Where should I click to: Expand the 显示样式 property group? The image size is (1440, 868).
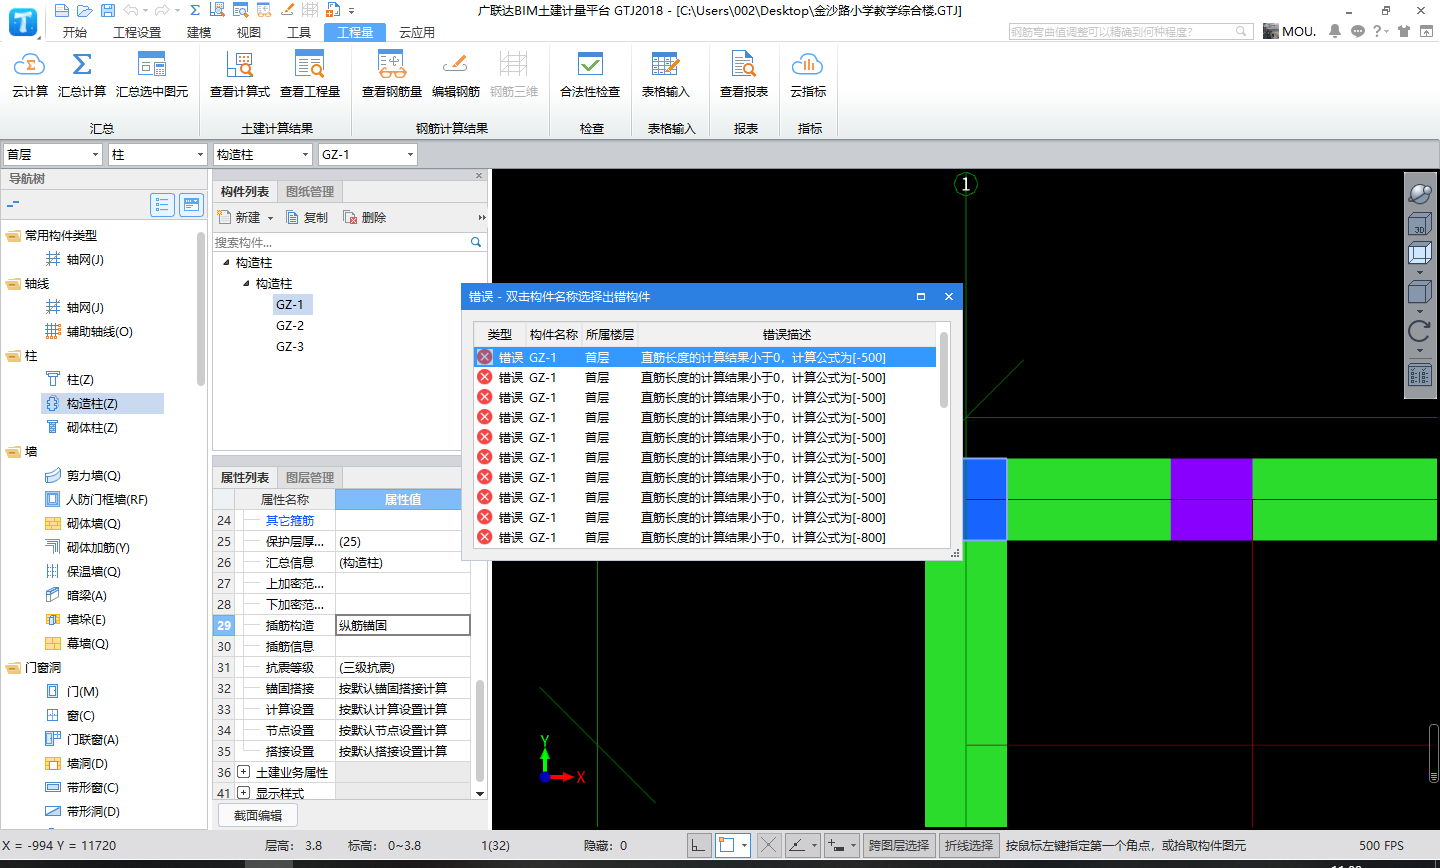pyautogui.click(x=243, y=793)
